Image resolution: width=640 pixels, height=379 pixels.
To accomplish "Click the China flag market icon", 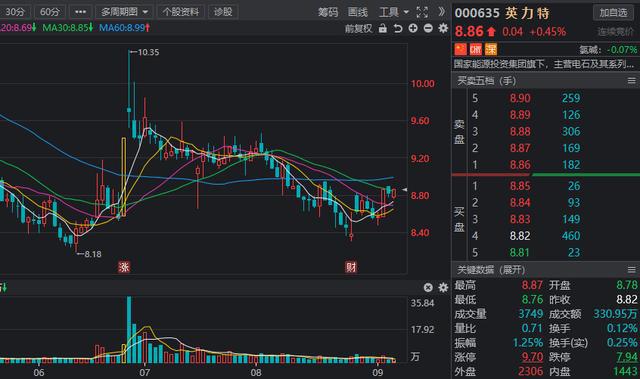I will coord(460,49).
